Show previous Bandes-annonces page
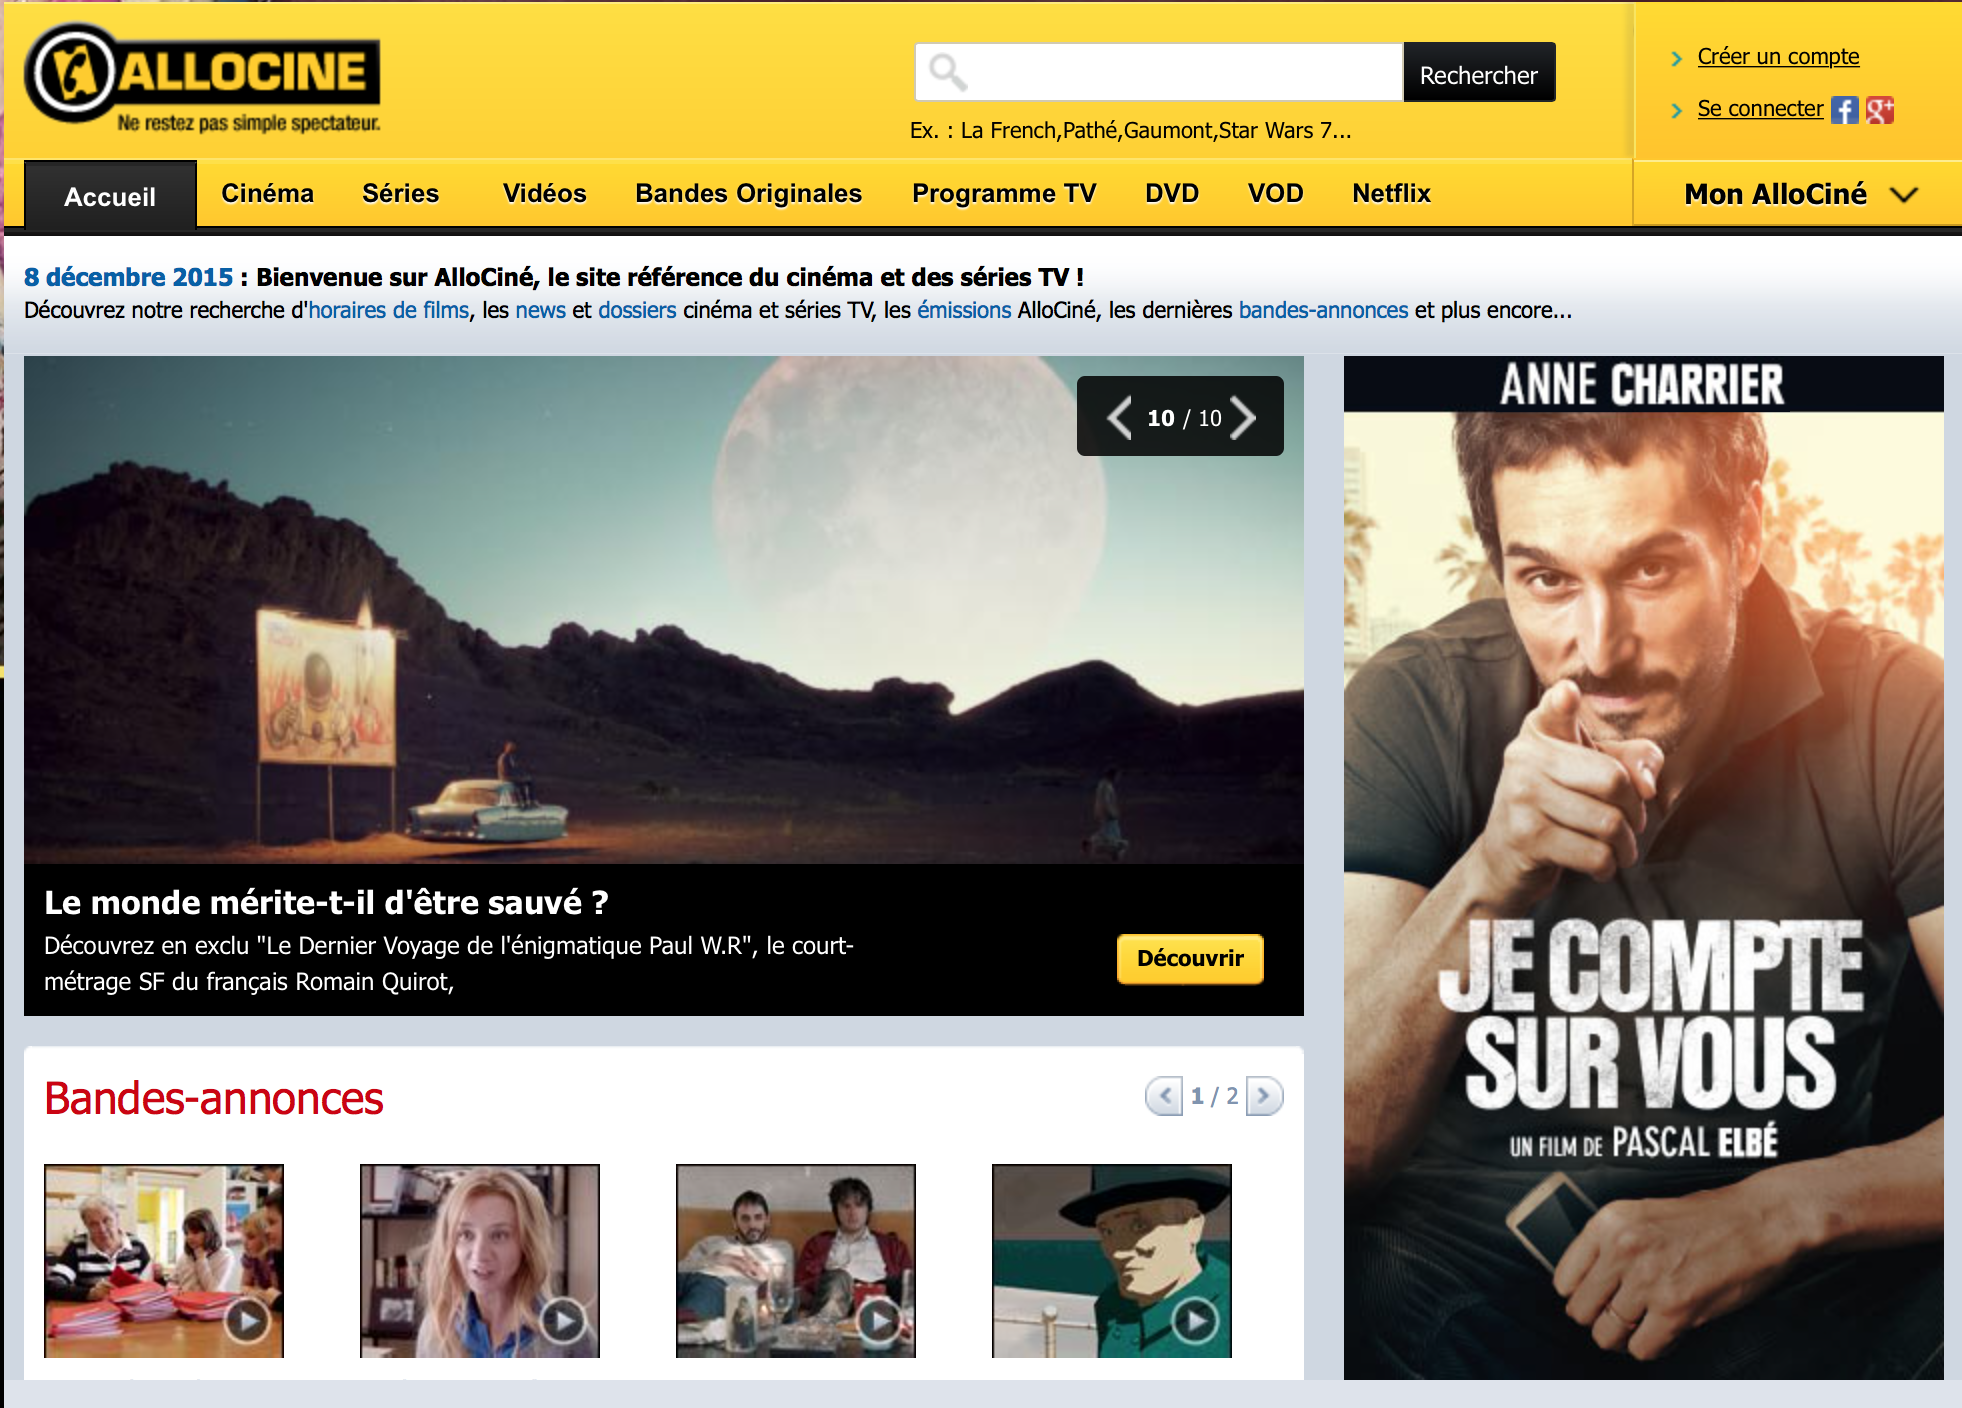This screenshot has width=1962, height=1408. click(1164, 1096)
